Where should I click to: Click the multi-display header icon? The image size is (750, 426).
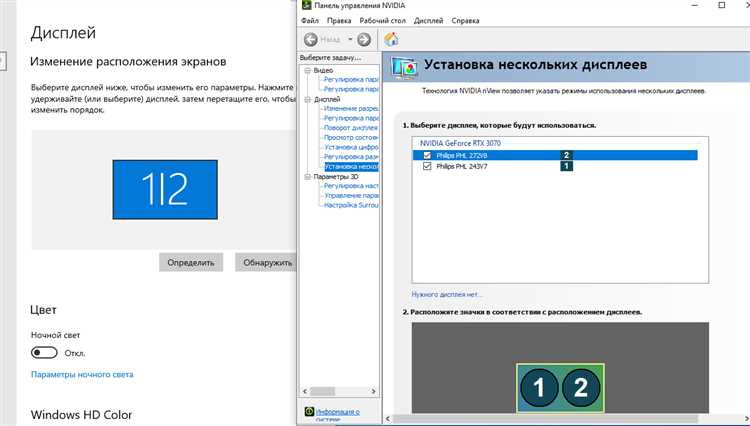405,67
